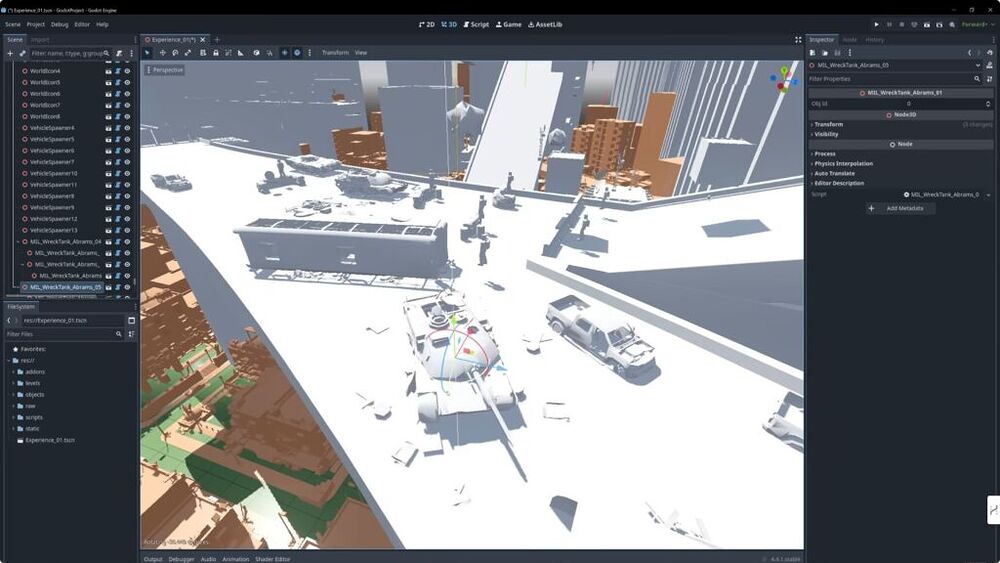Image resolution: width=1000 pixels, height=563 pixels.
Task: Toggle sun preview in viewport toolbar
Action: (x=284, y=53)
